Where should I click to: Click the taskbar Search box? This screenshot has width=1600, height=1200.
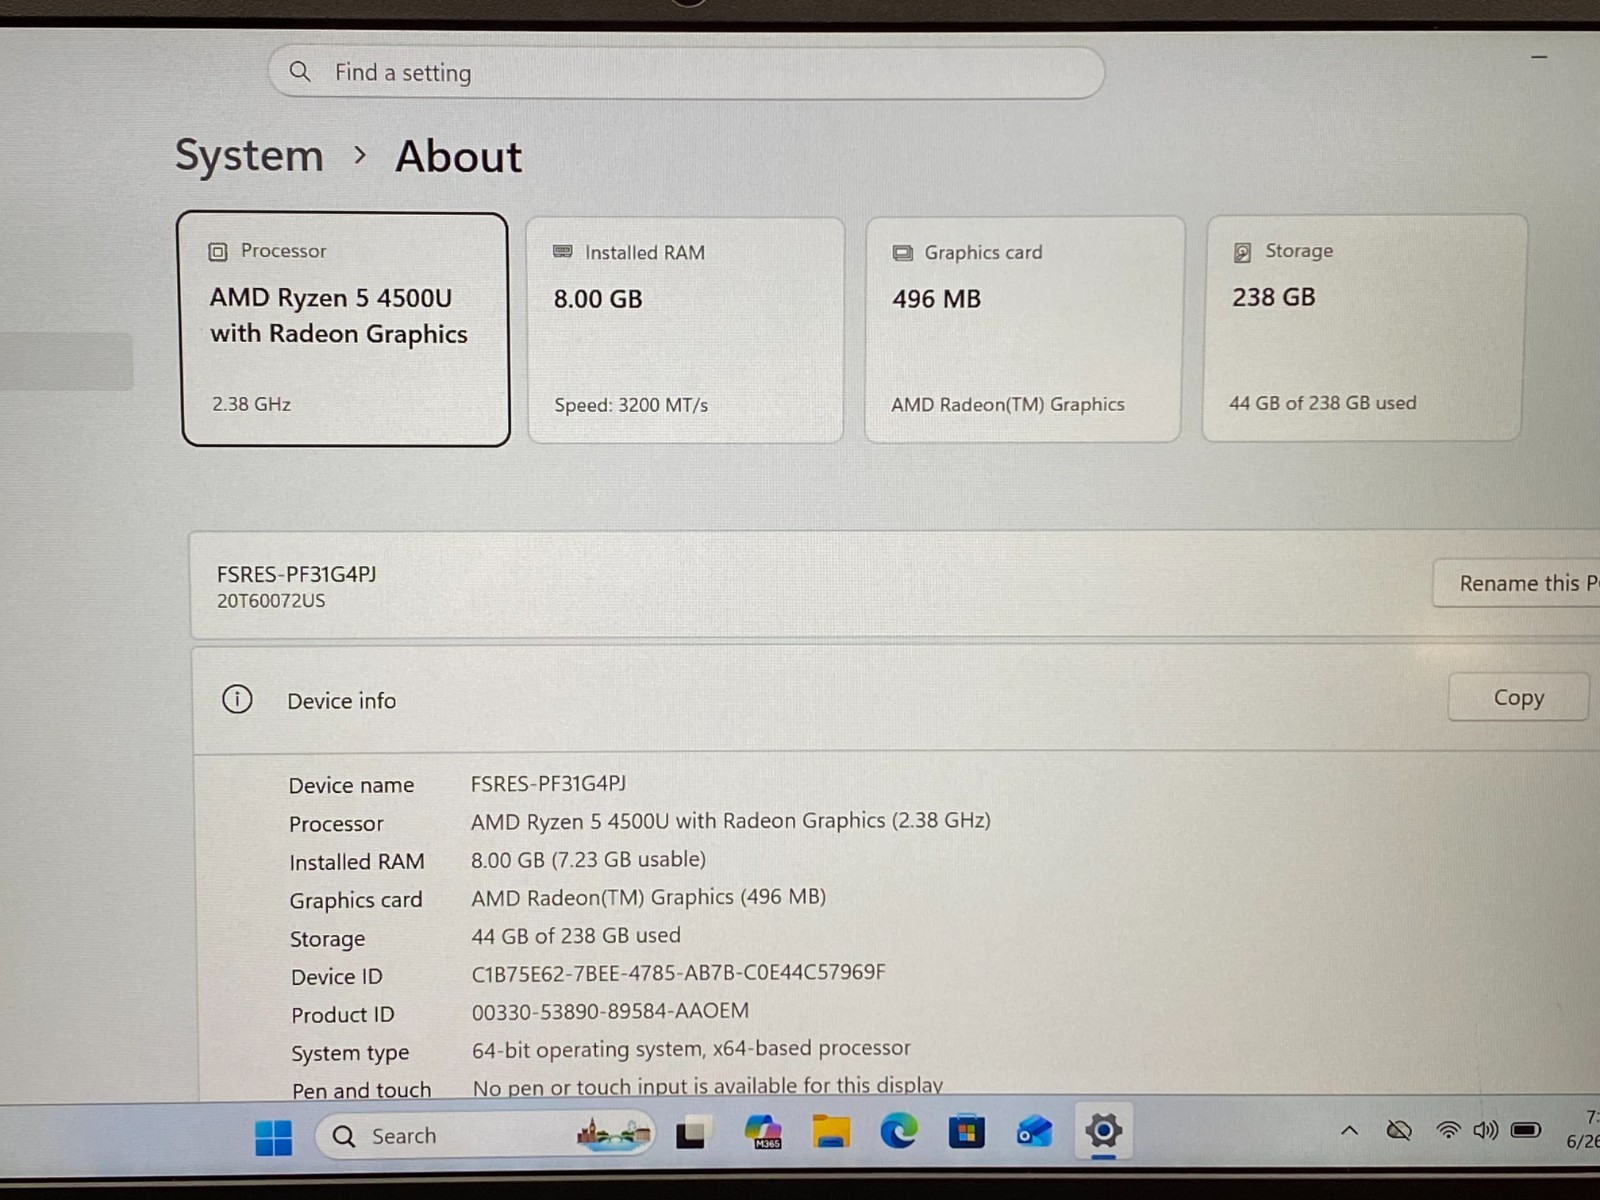(485, 1135)
